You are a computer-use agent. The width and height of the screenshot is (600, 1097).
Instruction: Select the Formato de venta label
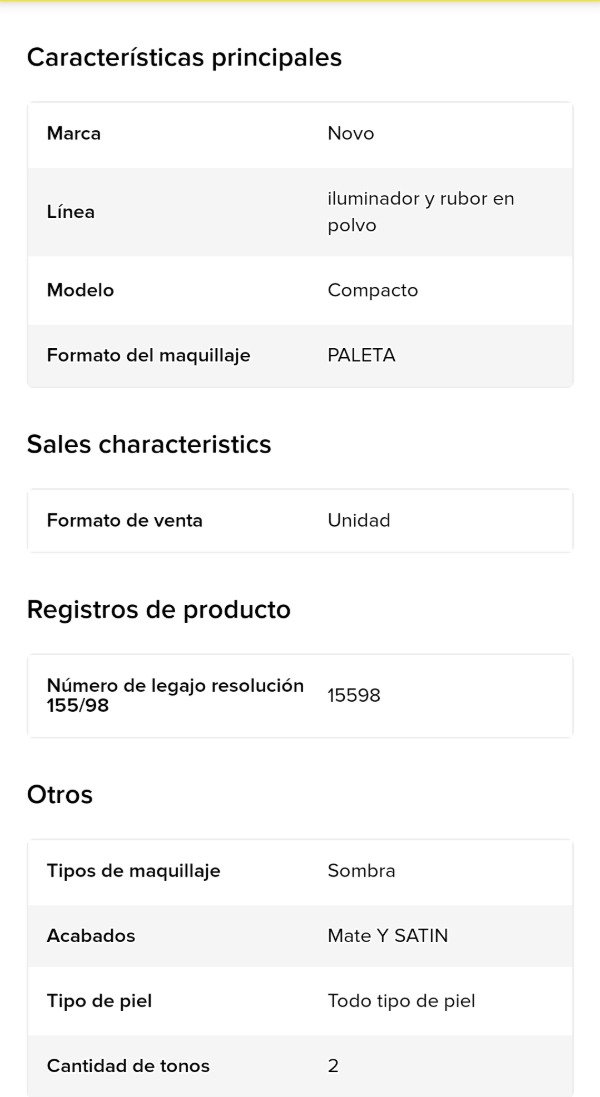coord(125,521)
